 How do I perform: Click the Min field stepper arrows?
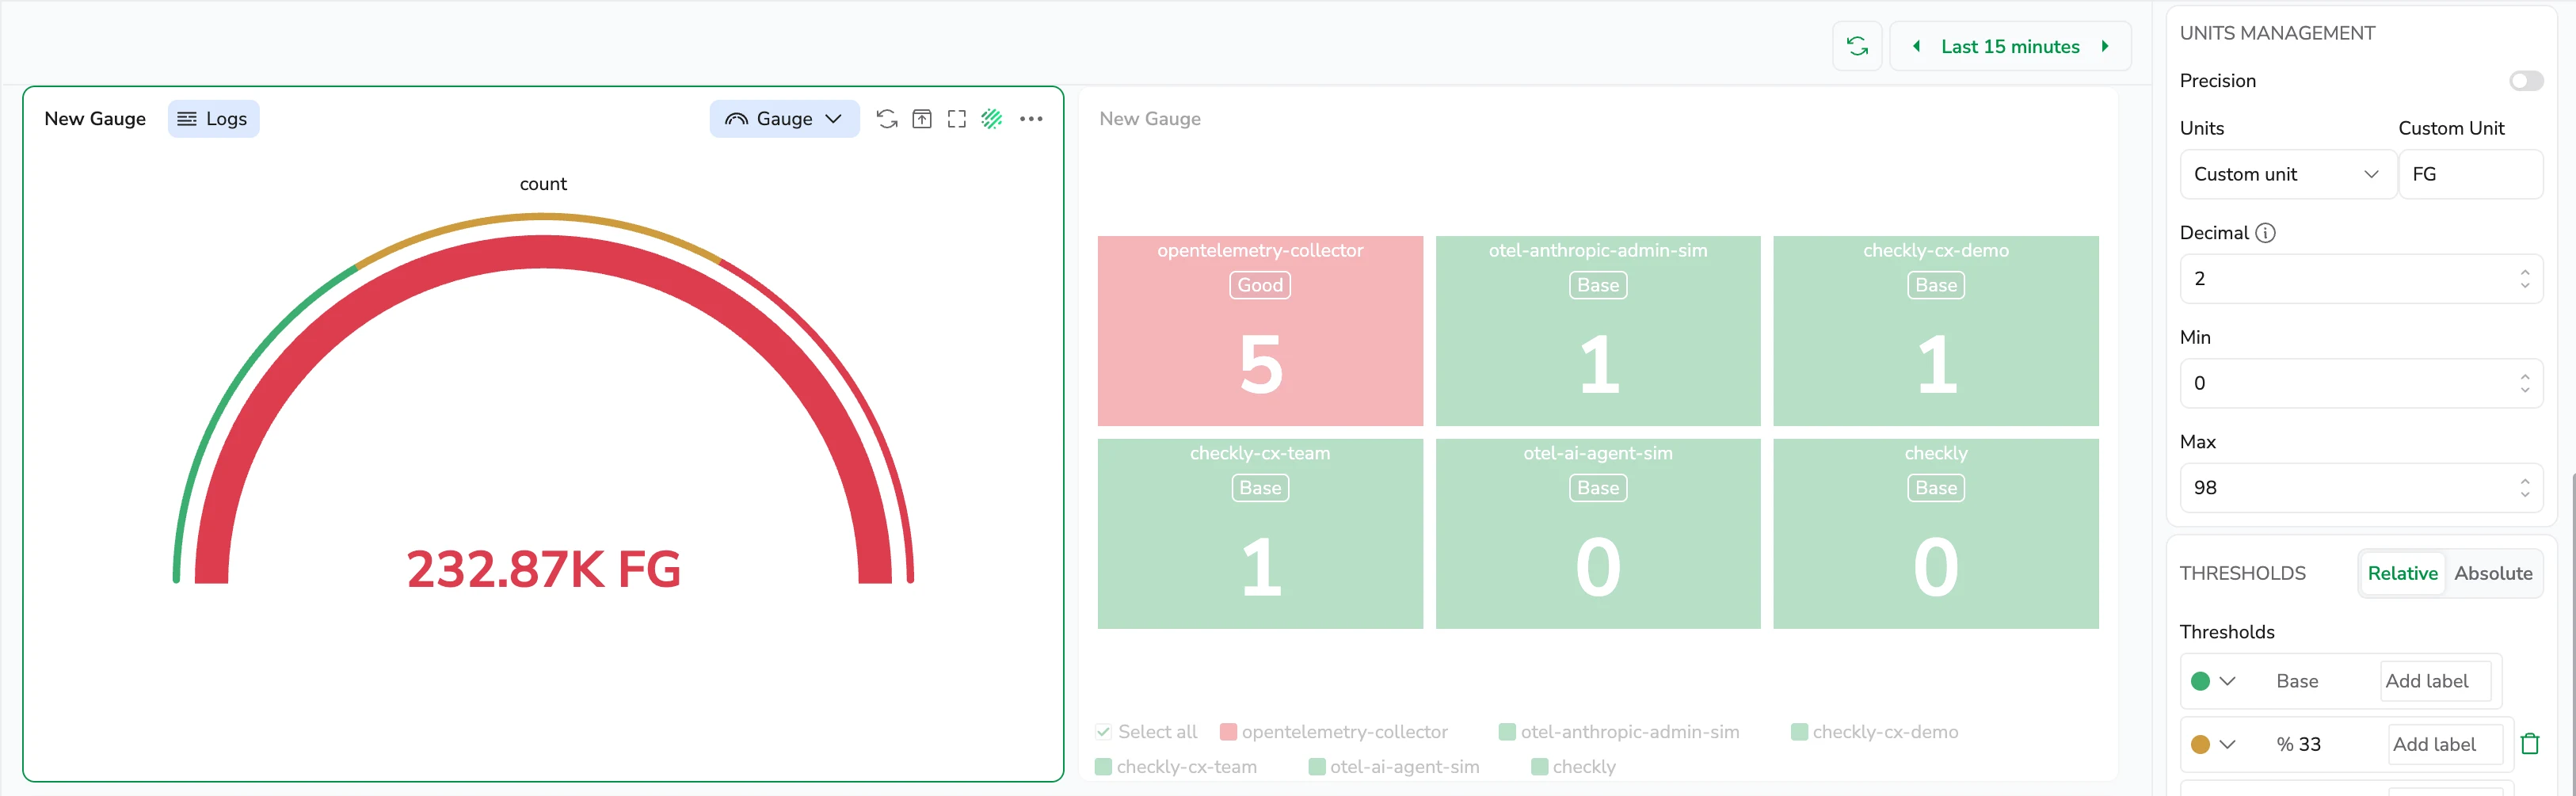tap(2525, 383)
